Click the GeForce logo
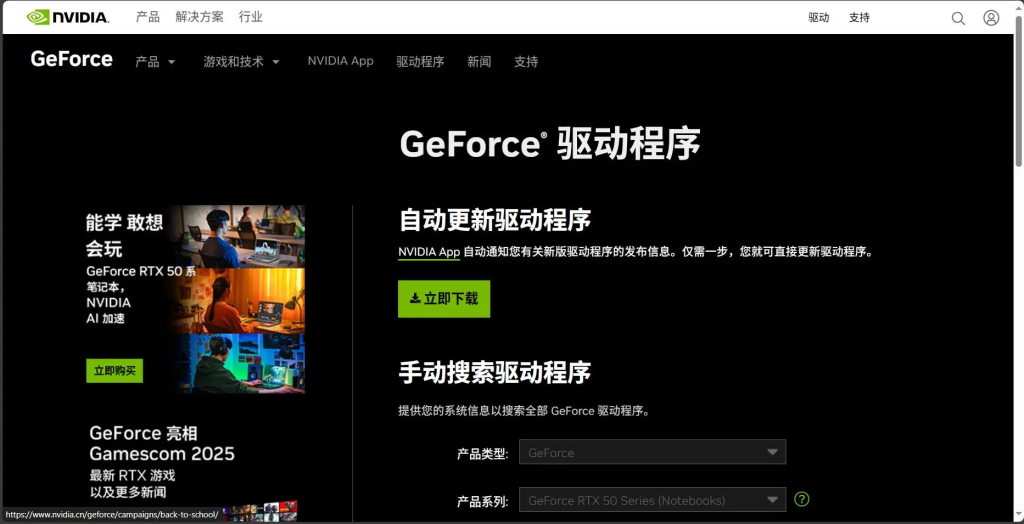1024x524 pixels. (71, 60)
